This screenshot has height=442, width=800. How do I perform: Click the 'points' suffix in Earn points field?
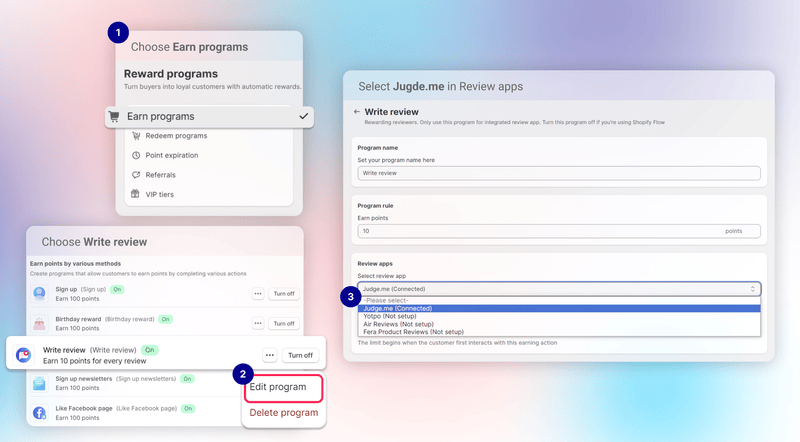(x=734, y=231)
